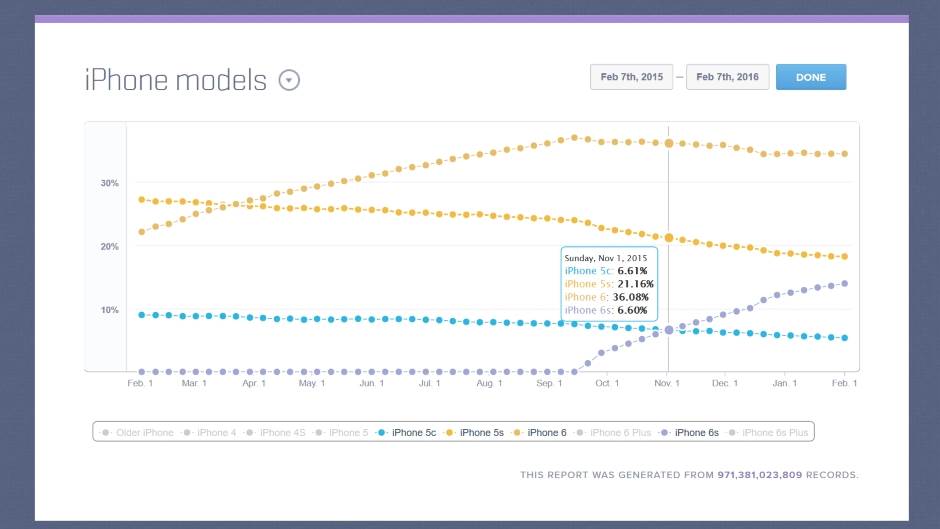Image resolution: width=940 pixels, height=529 pixels.
Task: Click the iPhone 6s highlighted Nov 1 marker
Action: click(669, 330)
